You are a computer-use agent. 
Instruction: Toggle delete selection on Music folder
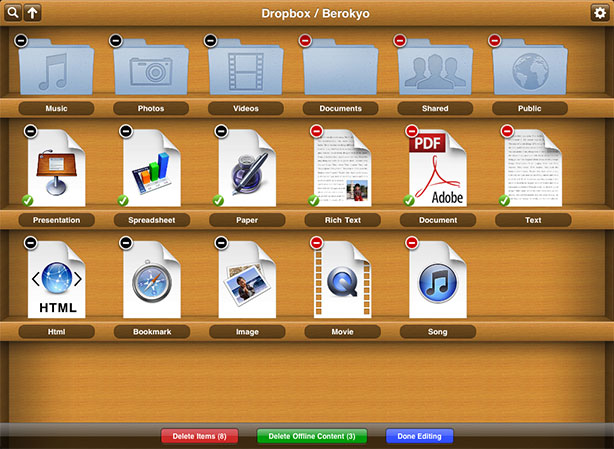point(21,40)
